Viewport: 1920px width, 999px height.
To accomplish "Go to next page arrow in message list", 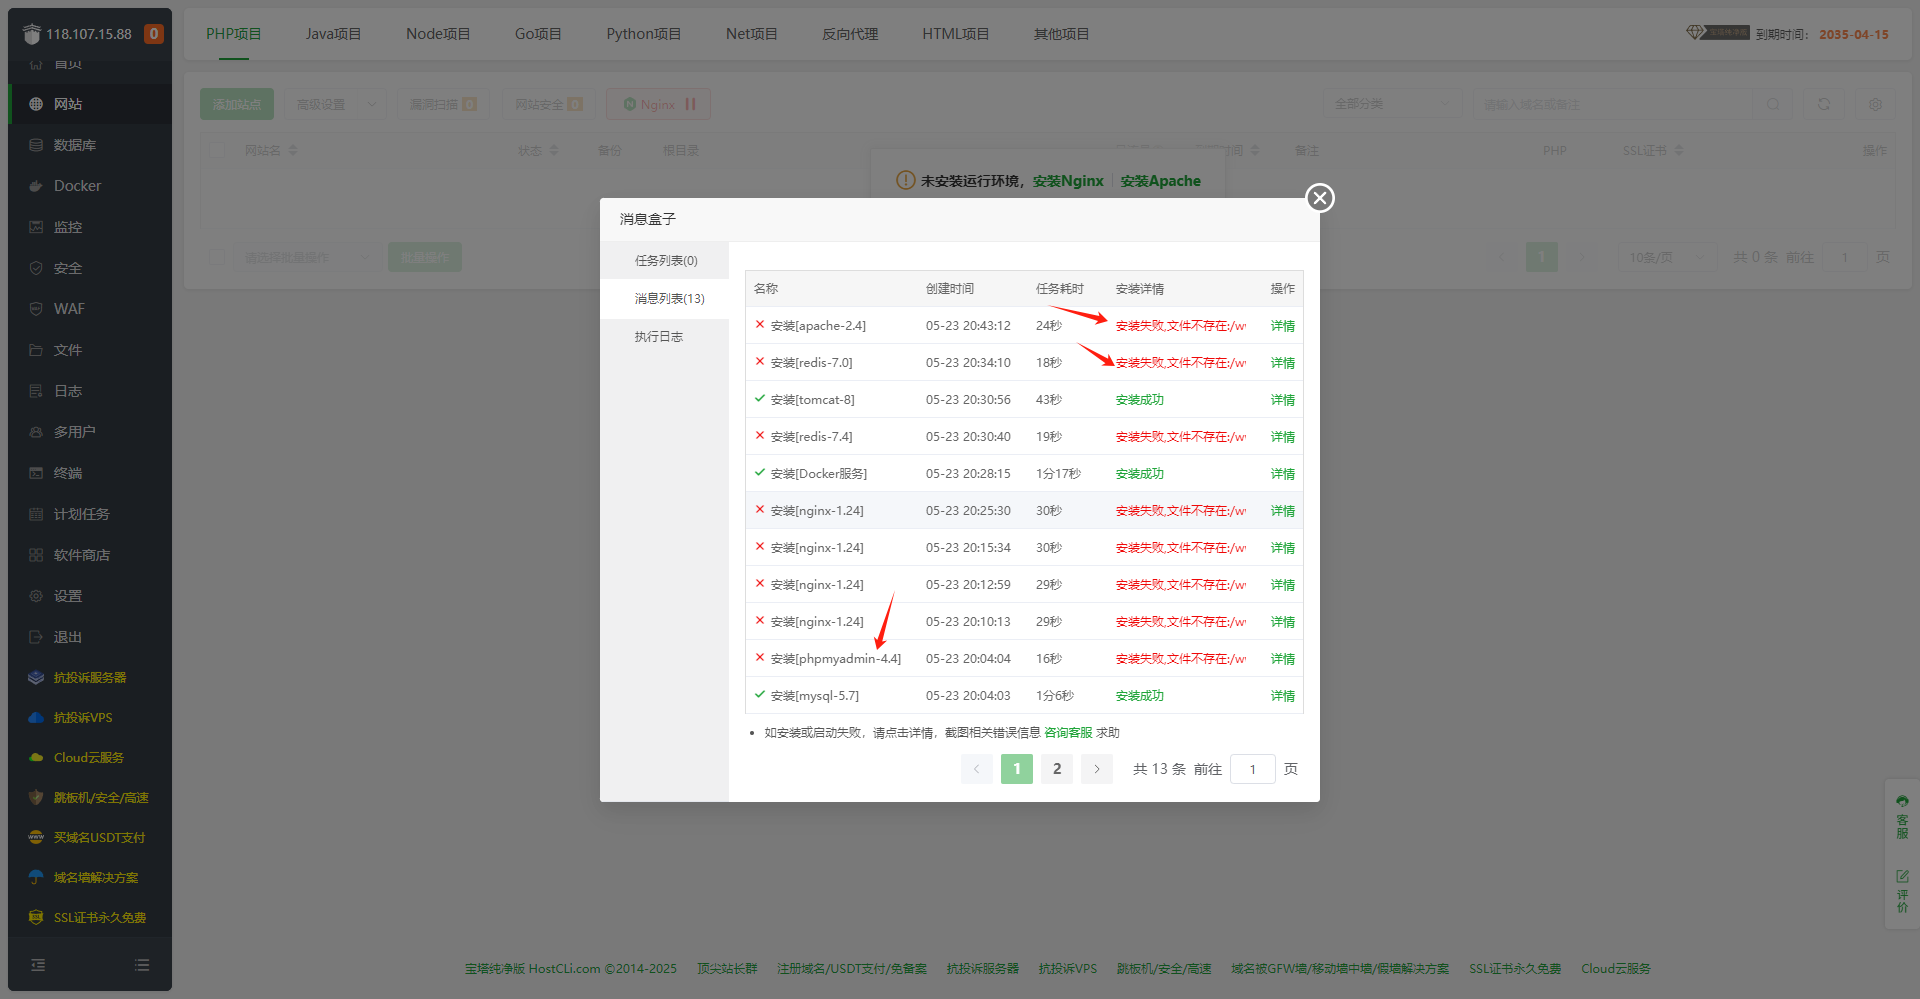I will tap(1097, 769).
